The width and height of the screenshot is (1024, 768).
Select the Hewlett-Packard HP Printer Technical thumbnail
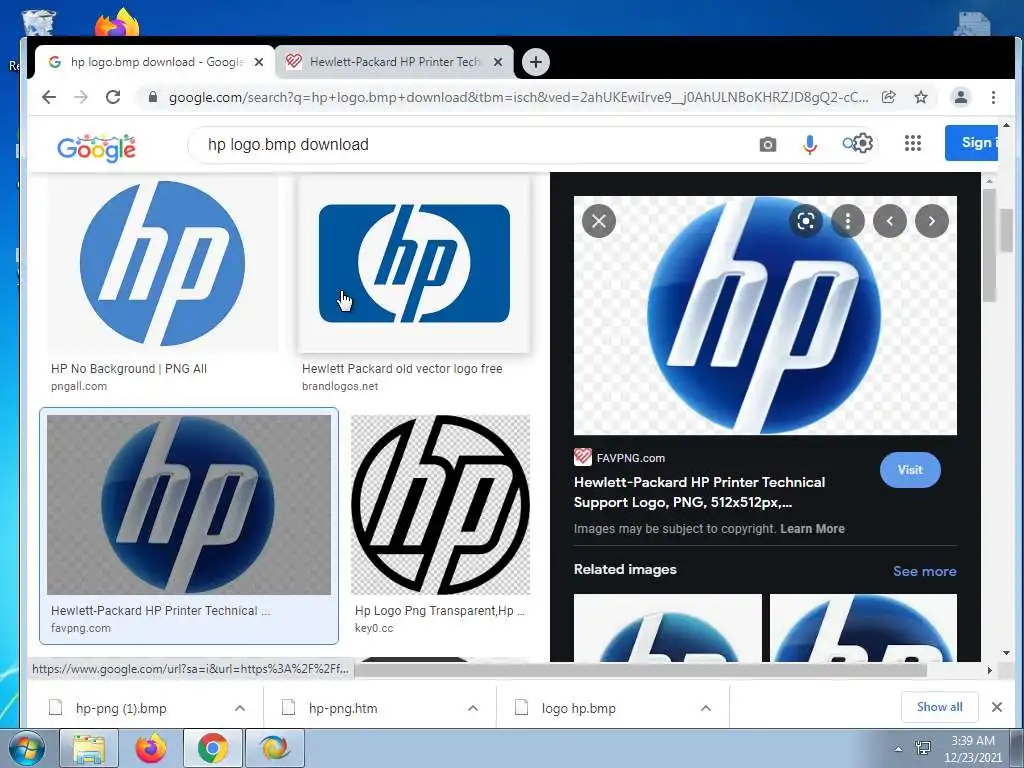[x=189, y=505]
